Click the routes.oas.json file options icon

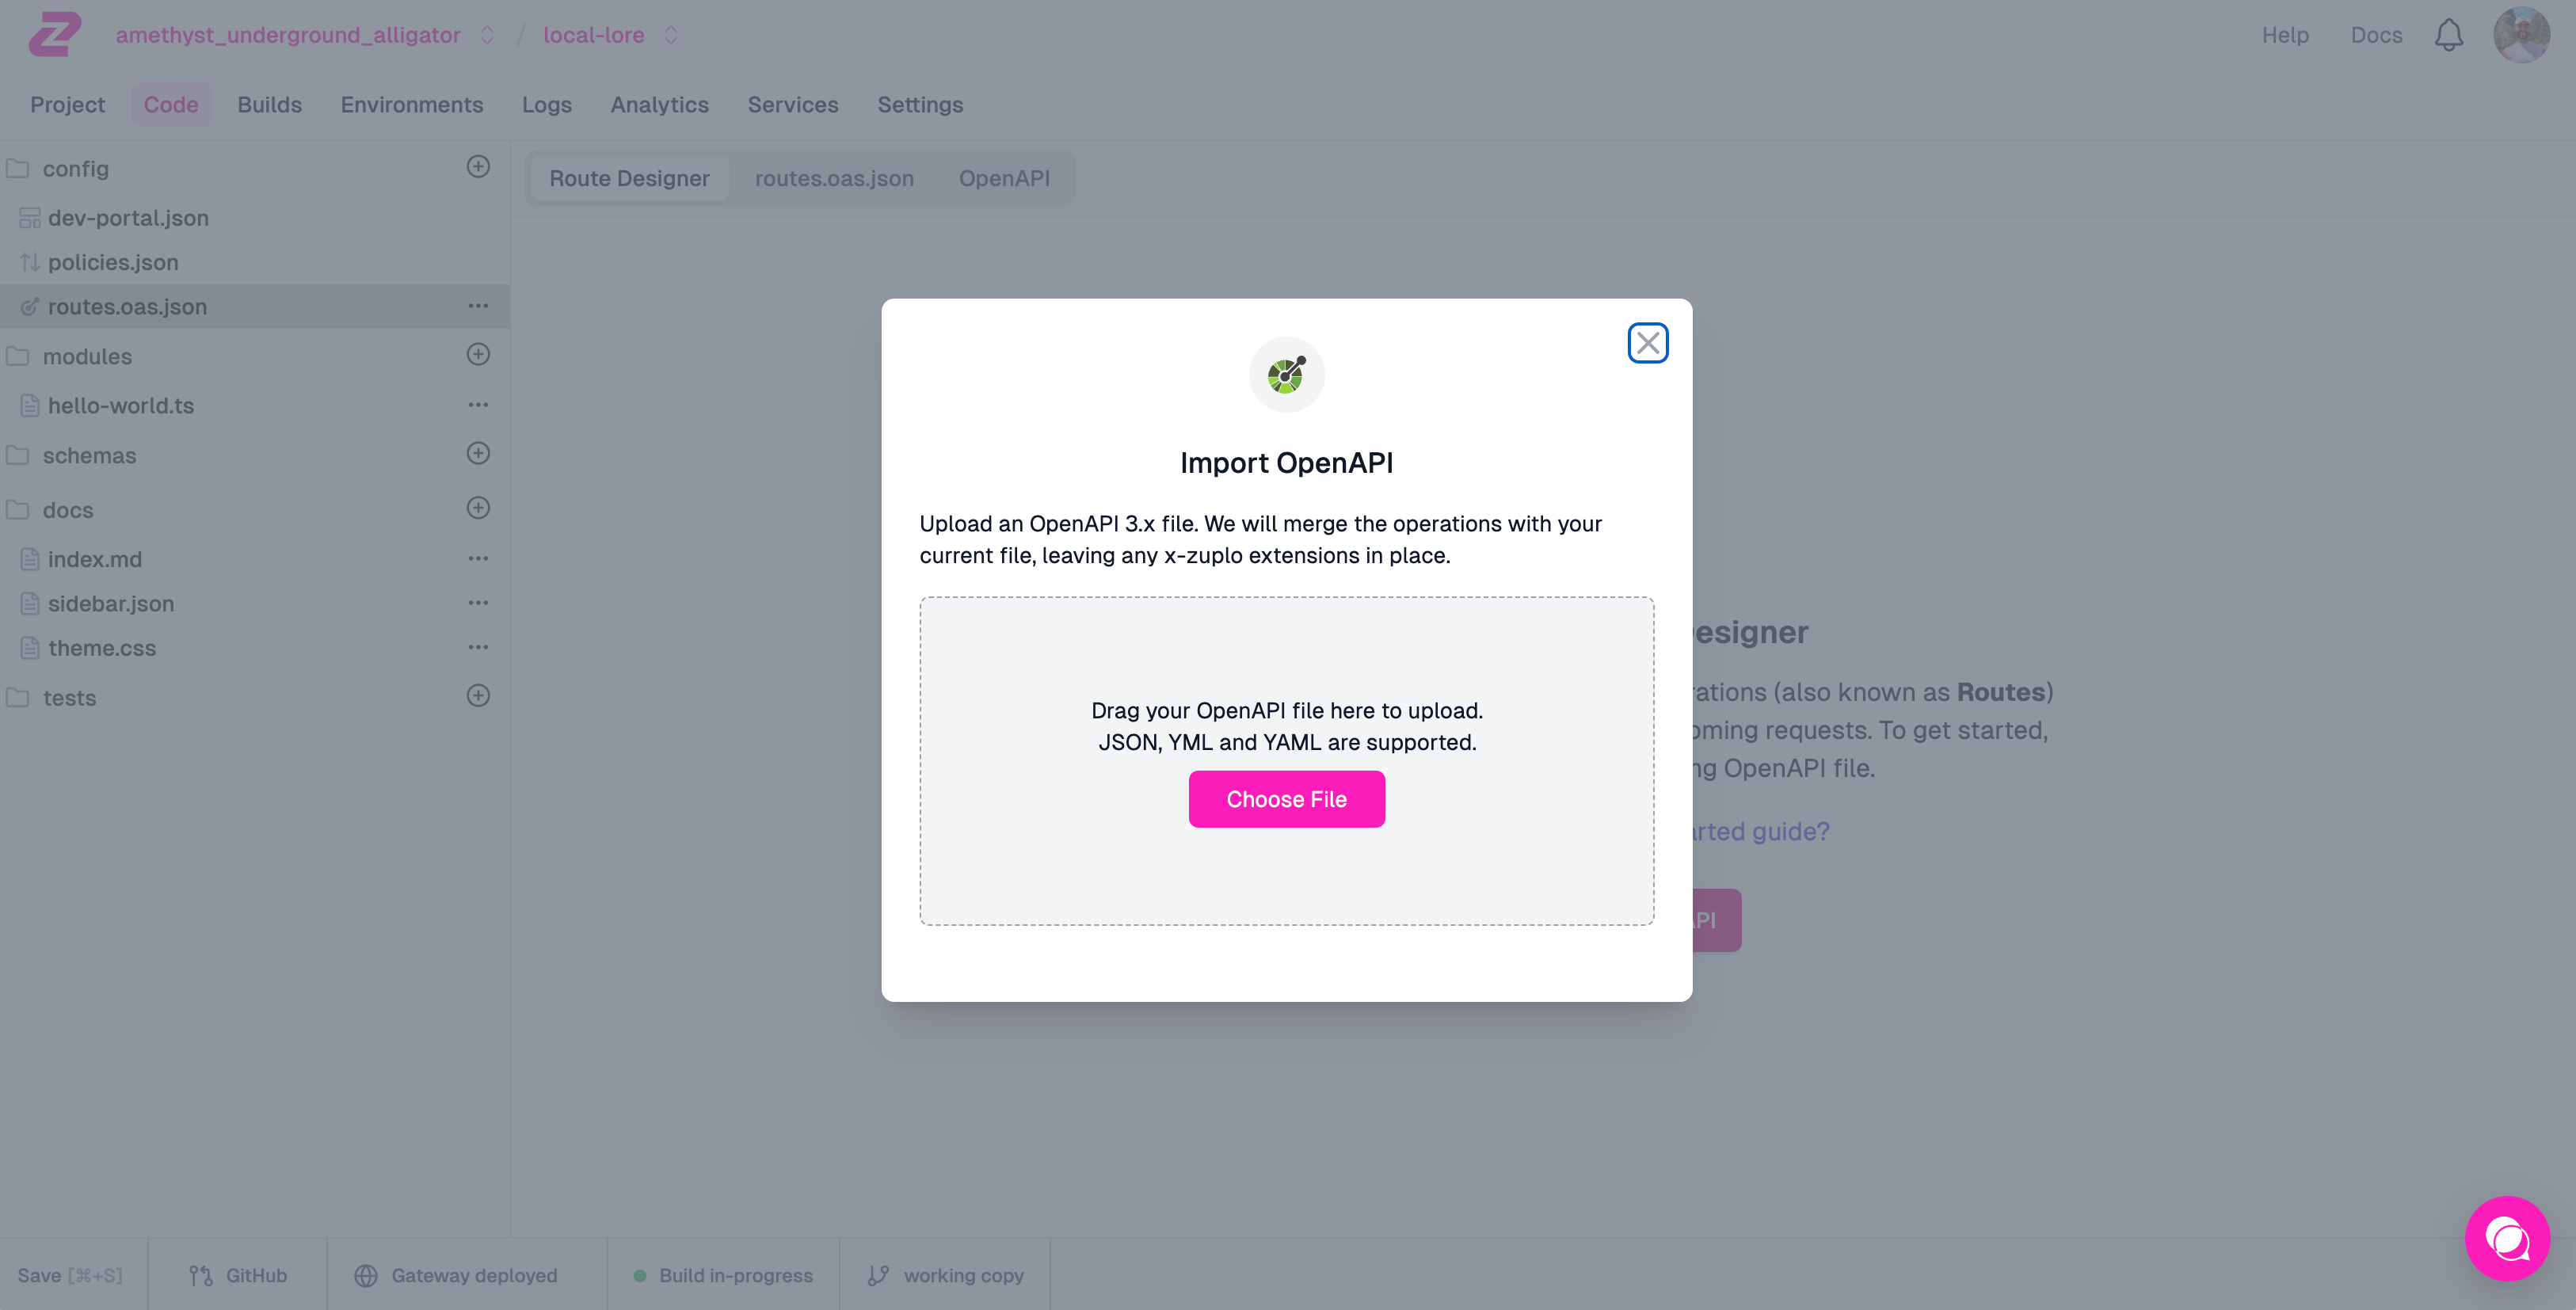[476, 306]
